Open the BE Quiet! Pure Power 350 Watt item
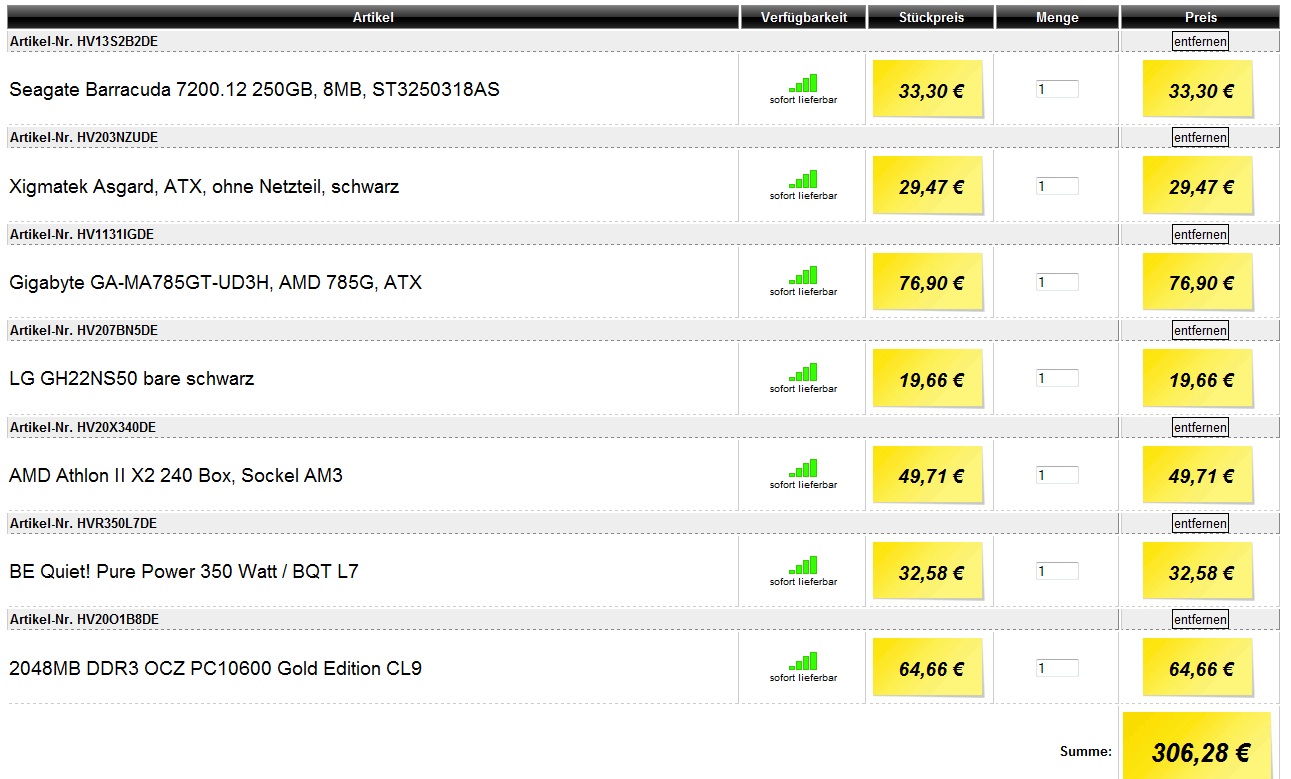 pyautogui.click(x=184, y=572)
